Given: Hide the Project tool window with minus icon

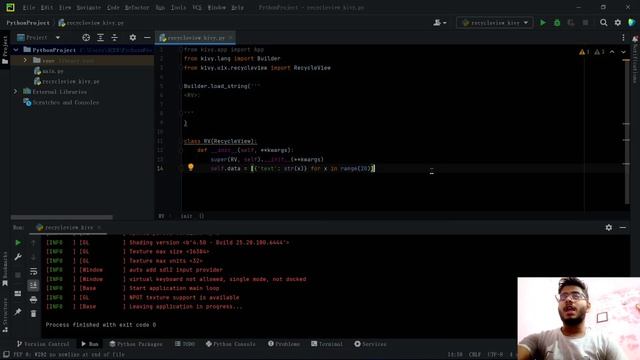Looking at the screenshot, I should click(x=147, y=38).
